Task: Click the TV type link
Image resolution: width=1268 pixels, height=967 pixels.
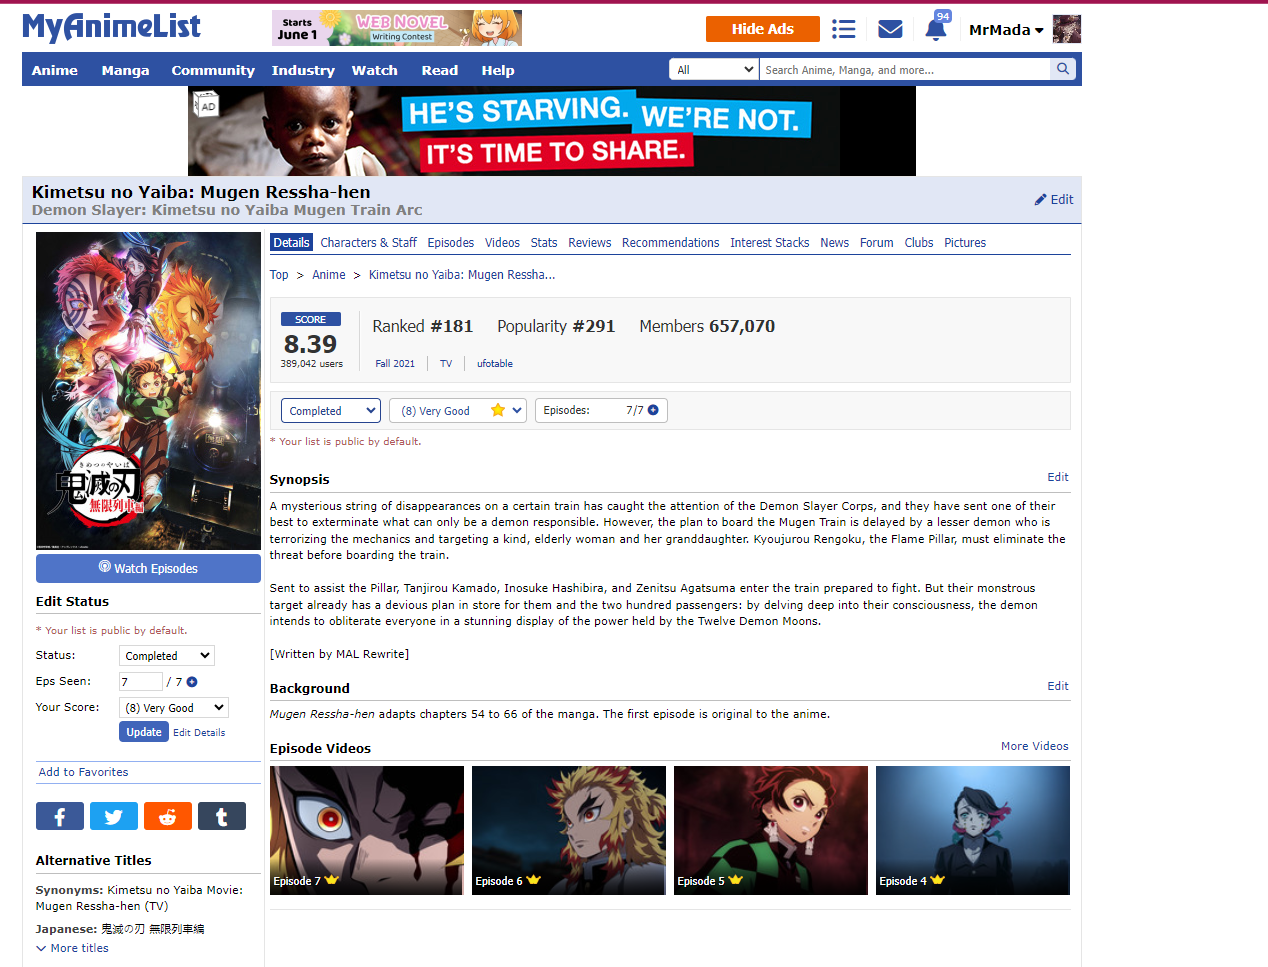Action: click(446, 364)
